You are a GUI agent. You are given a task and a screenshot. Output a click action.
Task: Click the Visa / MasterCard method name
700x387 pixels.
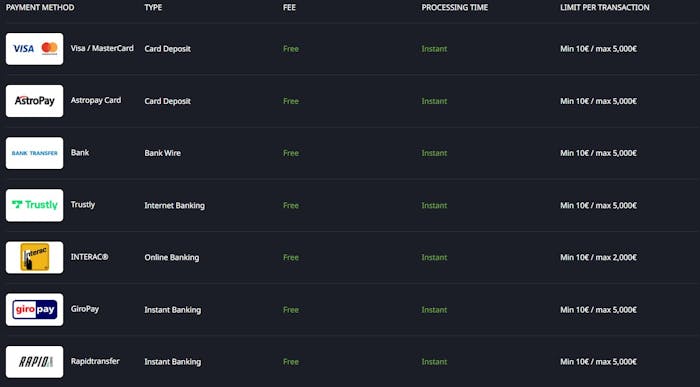[102, 48]
